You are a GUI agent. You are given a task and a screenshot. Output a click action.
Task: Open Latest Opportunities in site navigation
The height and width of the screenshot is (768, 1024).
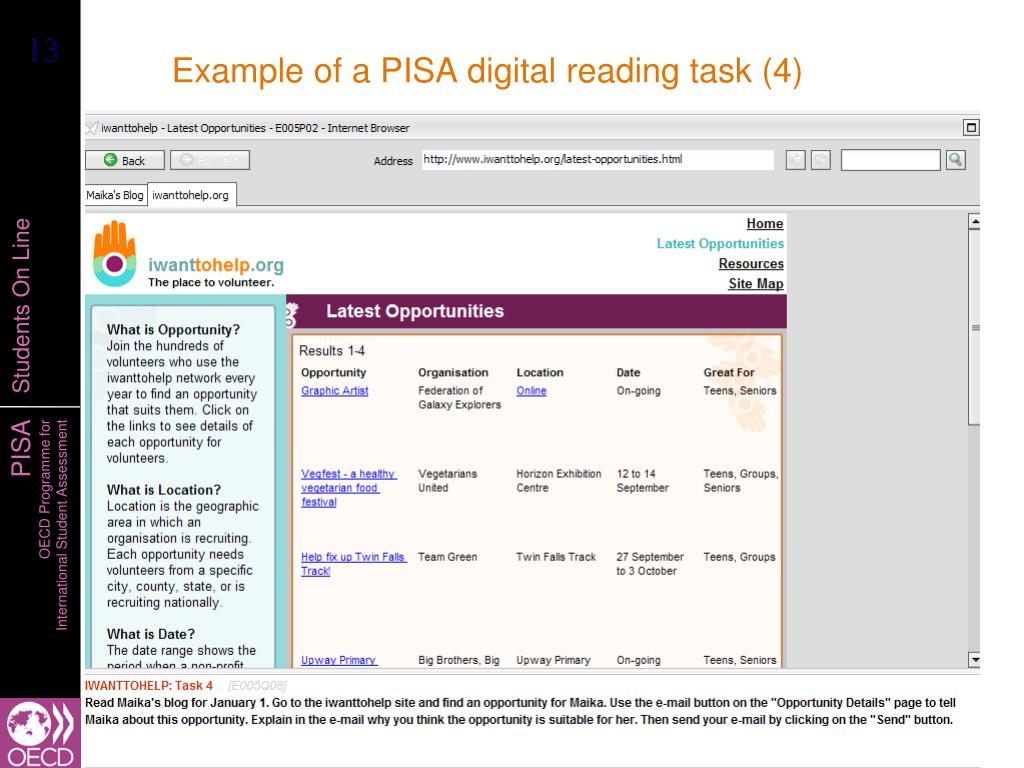point(720,244)
